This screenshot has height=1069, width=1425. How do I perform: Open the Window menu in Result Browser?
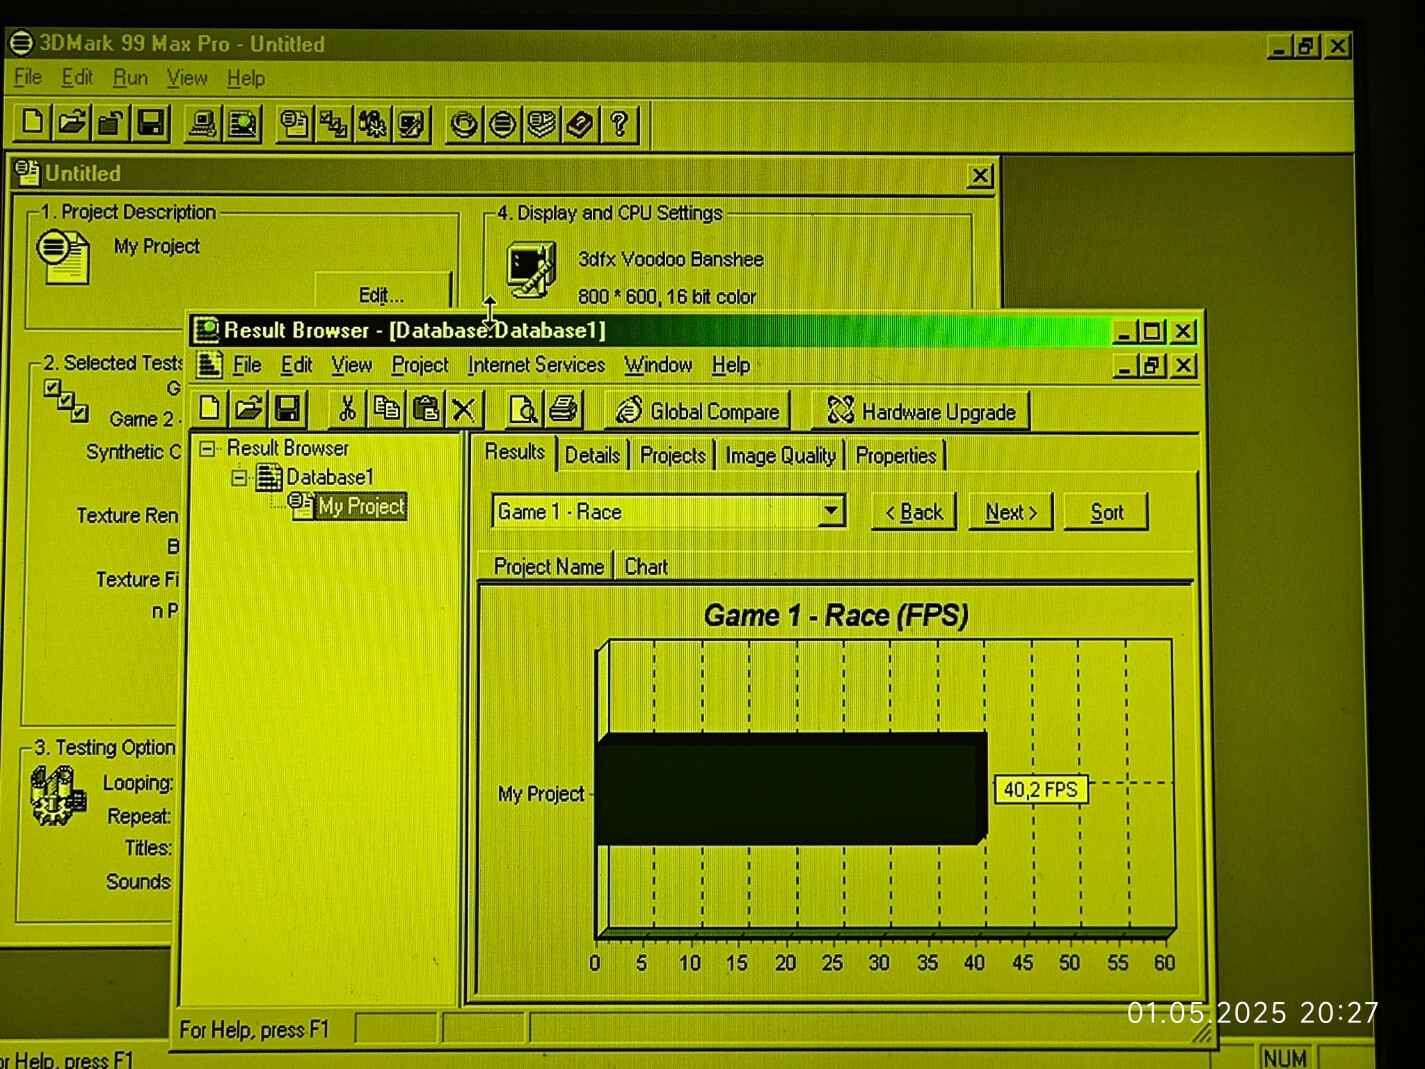[658, 365]
